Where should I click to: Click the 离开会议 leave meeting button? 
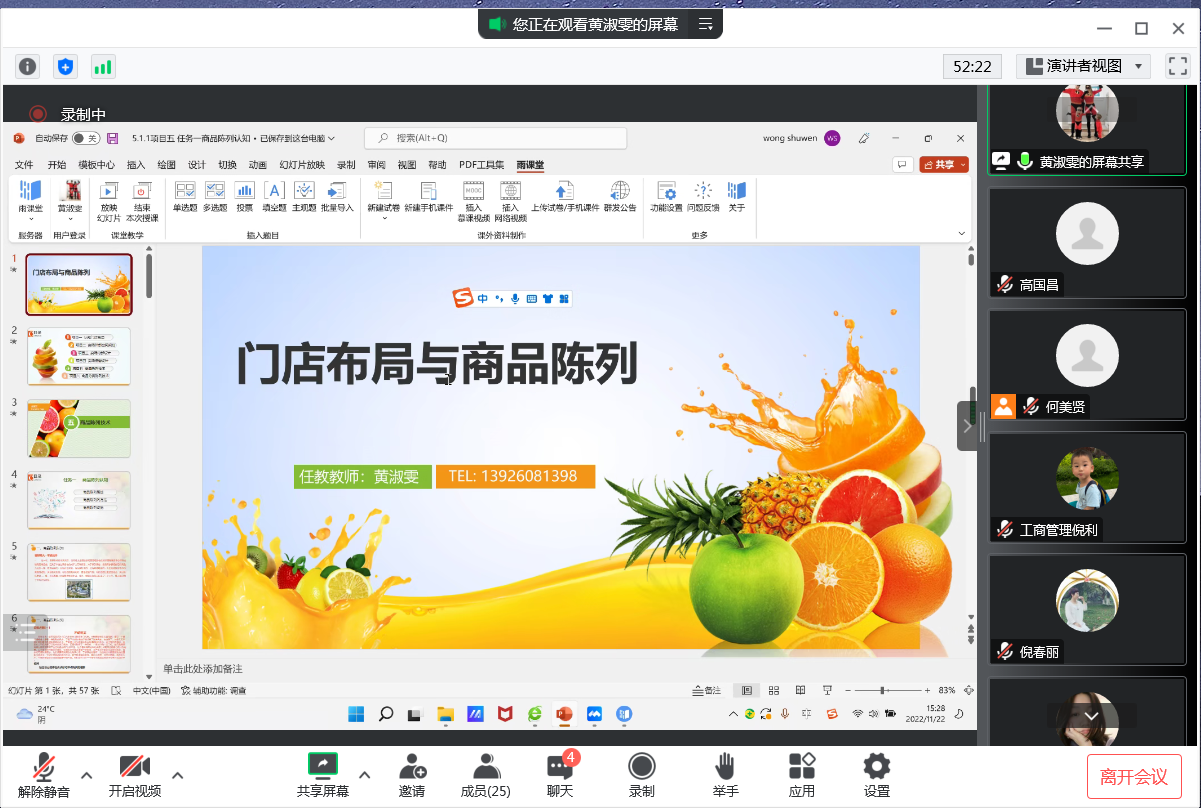coord(1134,776)
